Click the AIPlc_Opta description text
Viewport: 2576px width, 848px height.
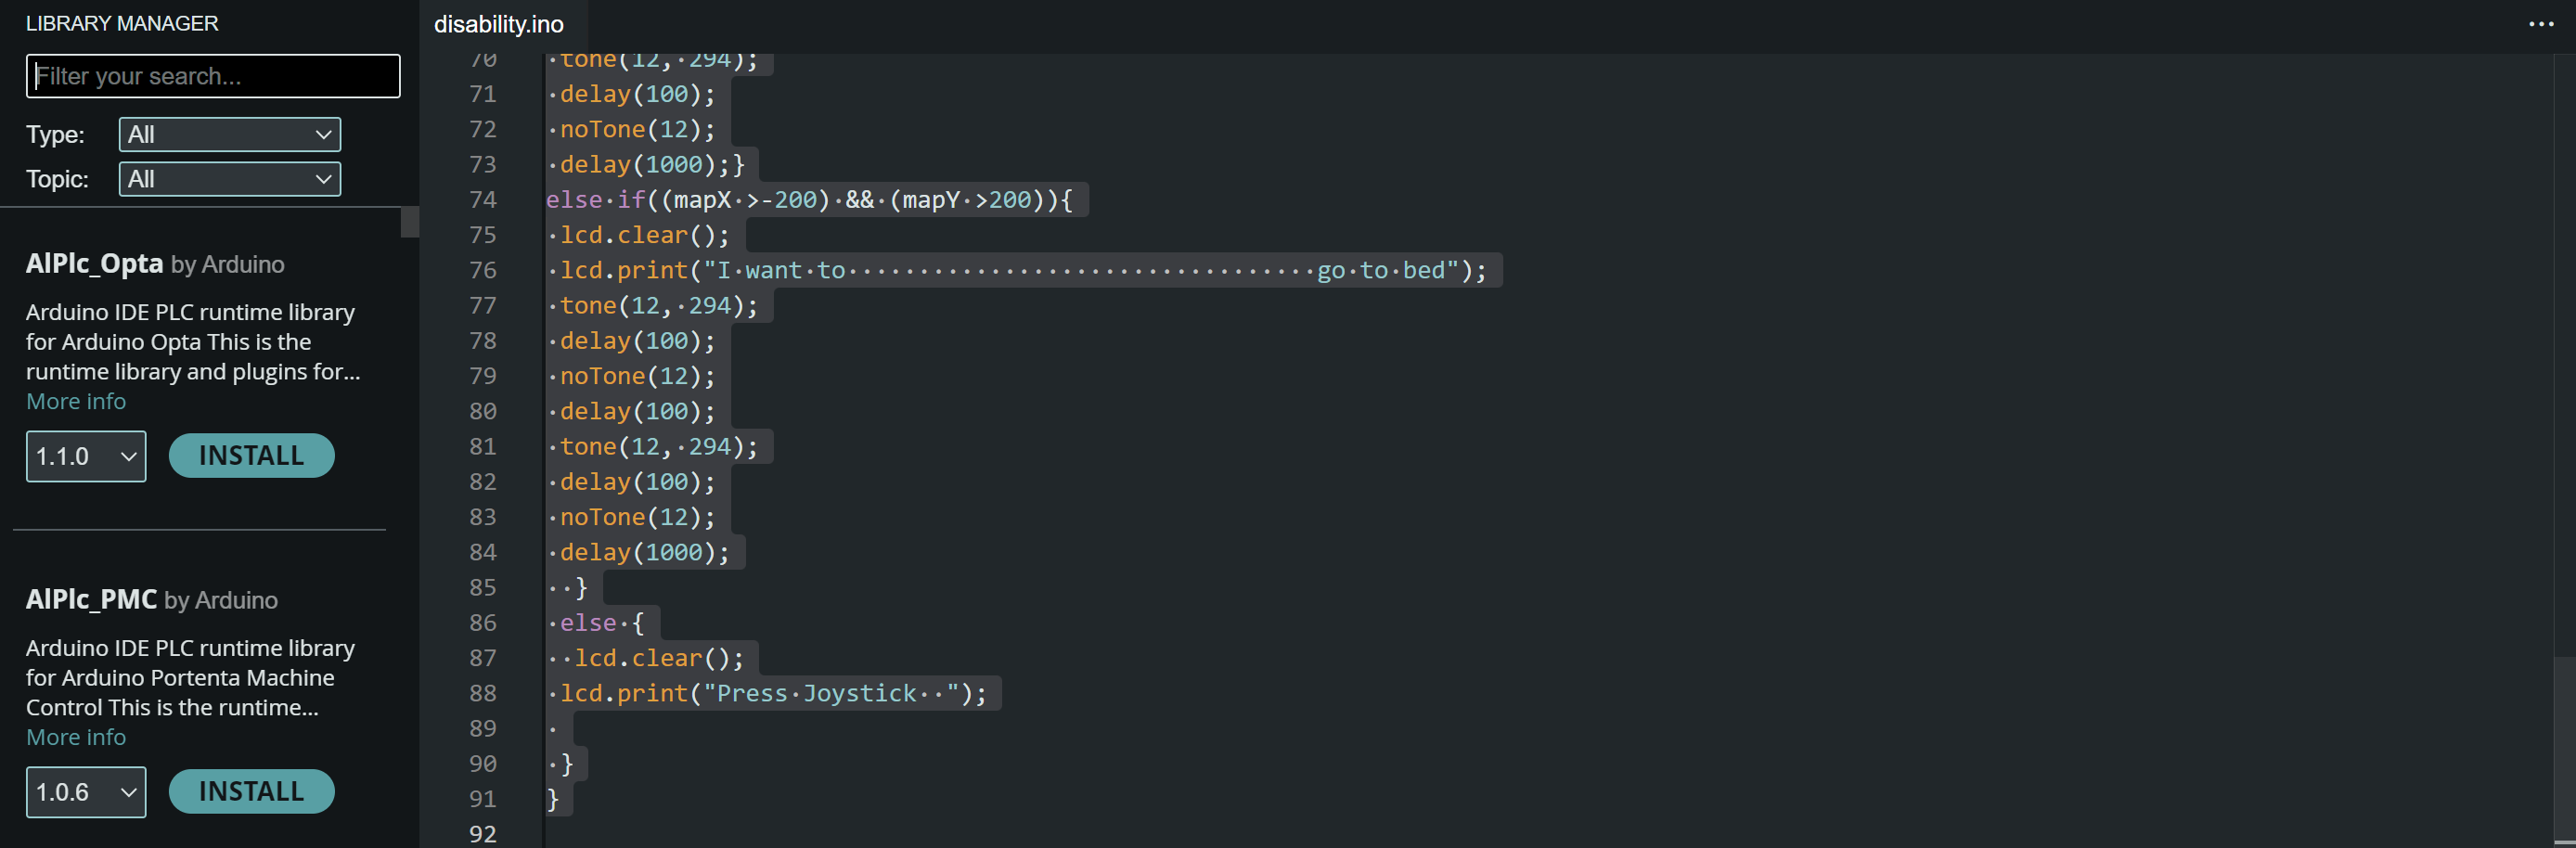[193, 342]
